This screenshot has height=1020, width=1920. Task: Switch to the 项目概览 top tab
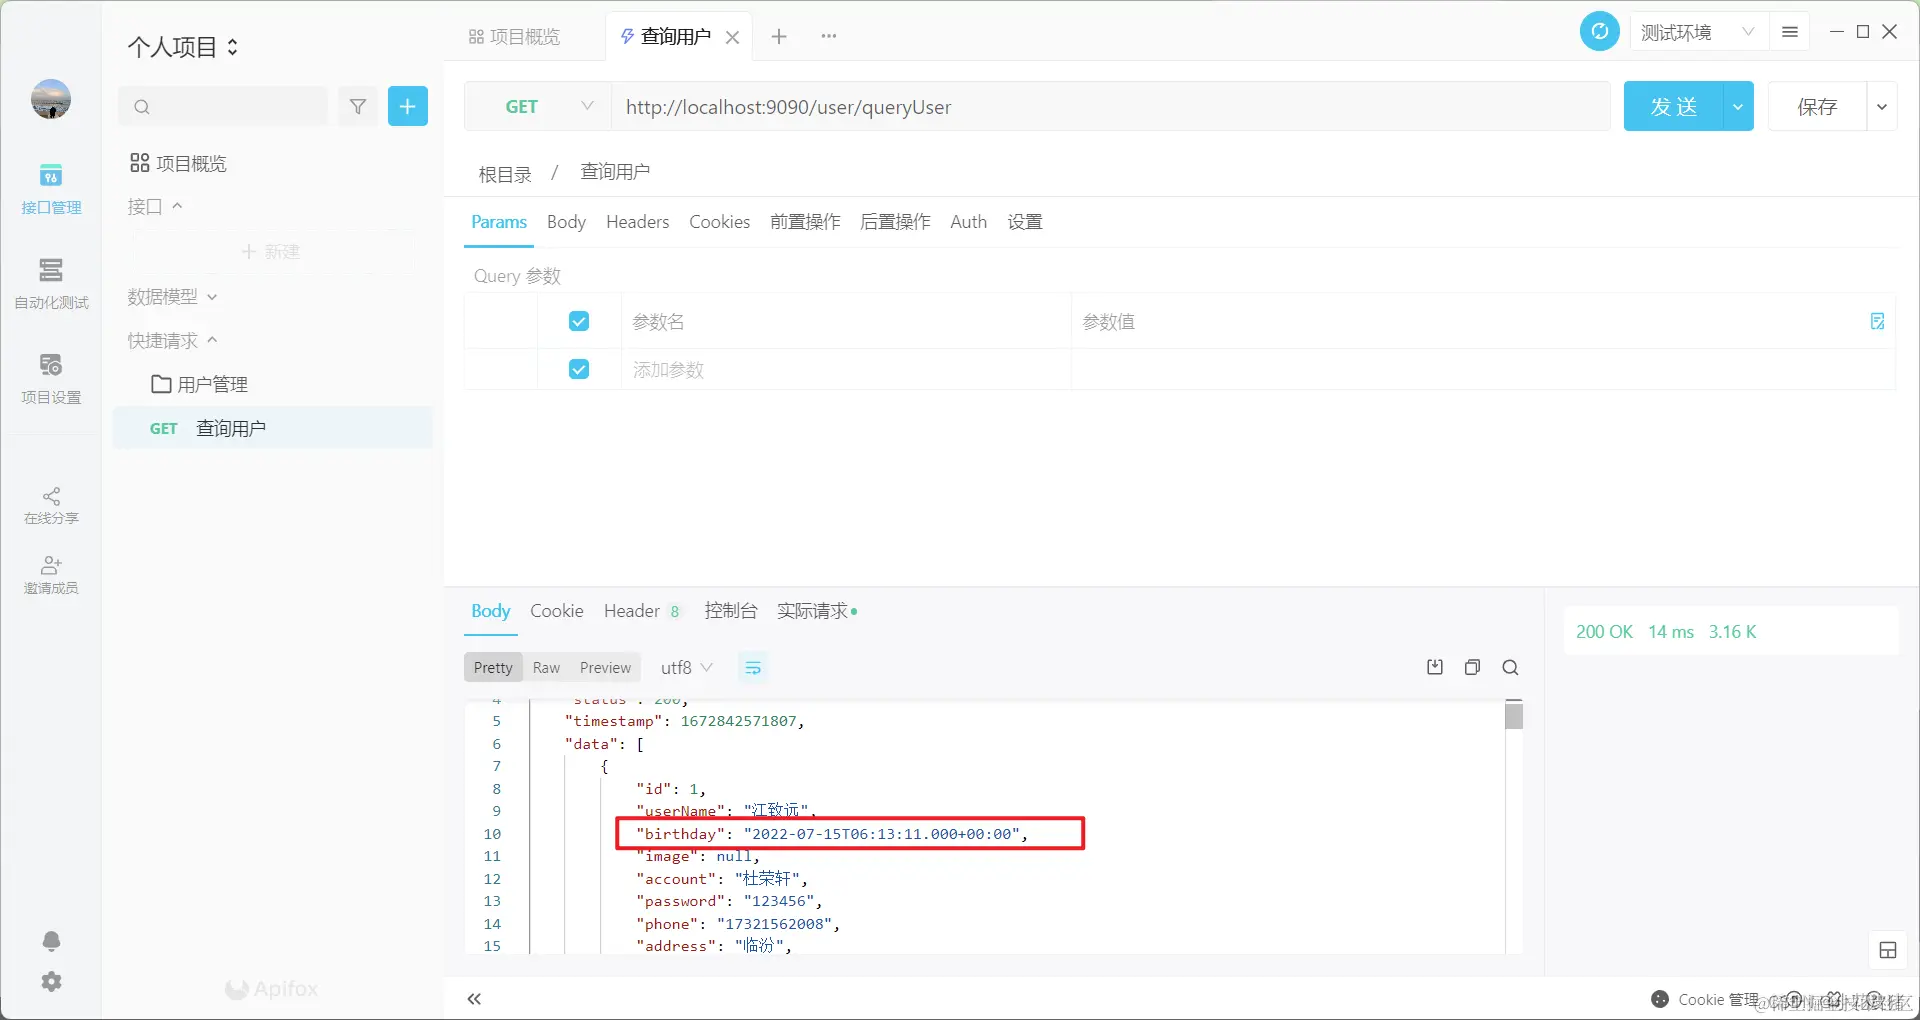click(515, 37)
